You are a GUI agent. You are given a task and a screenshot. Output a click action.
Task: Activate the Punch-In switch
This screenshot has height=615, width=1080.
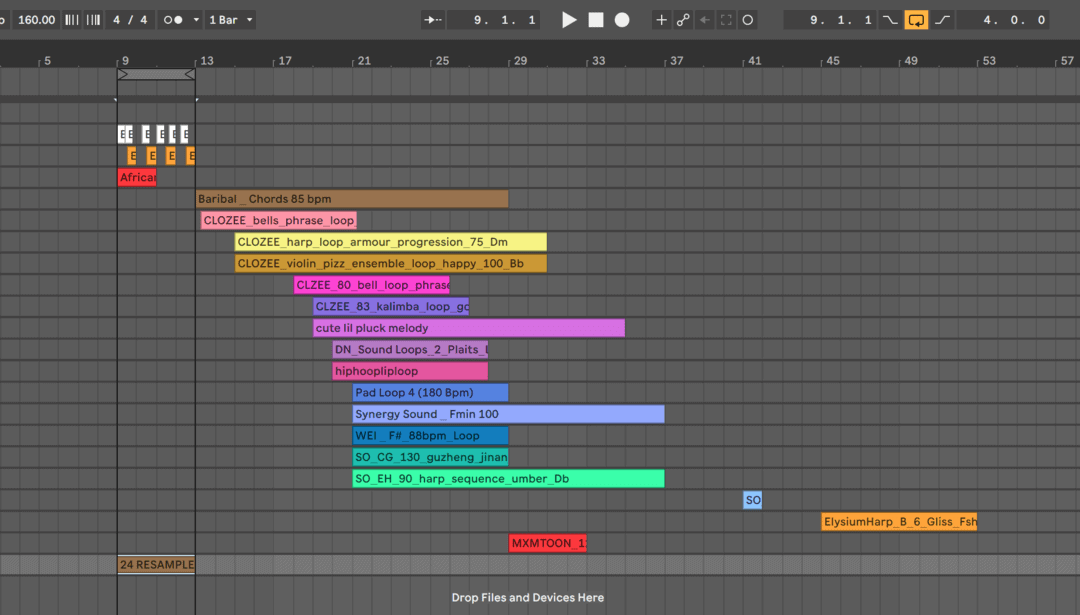coord(889,19)
